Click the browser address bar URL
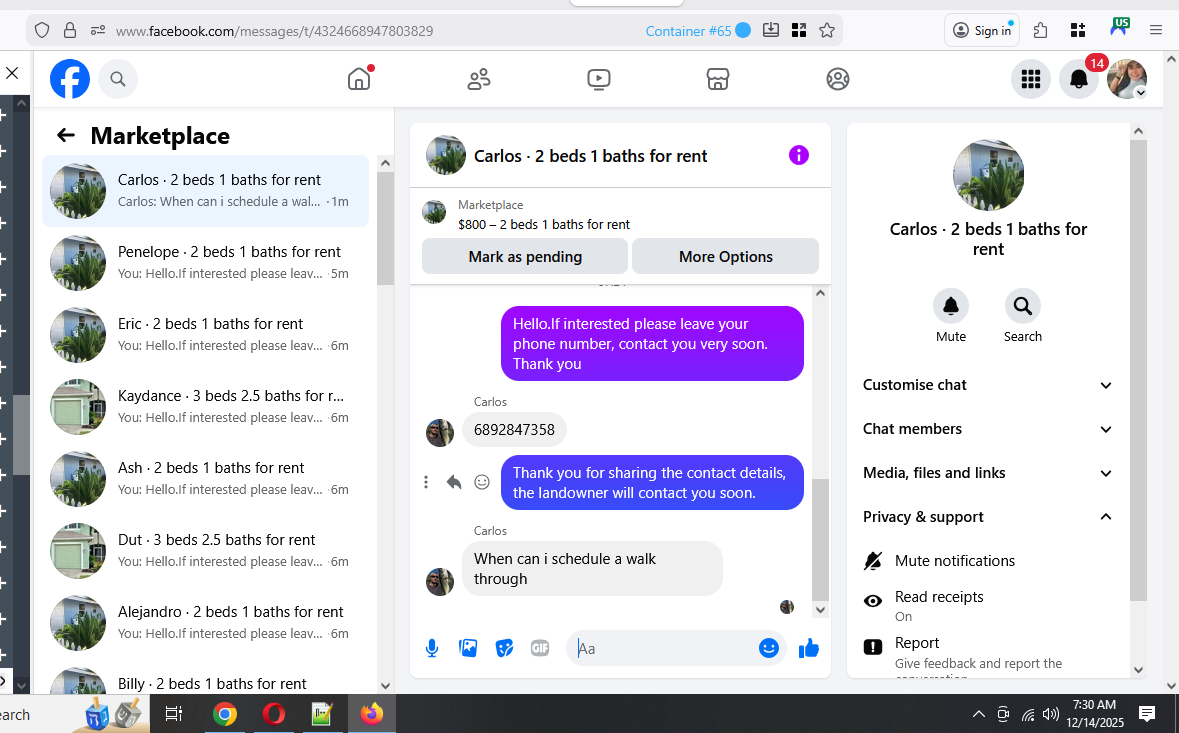 point(274,31)
